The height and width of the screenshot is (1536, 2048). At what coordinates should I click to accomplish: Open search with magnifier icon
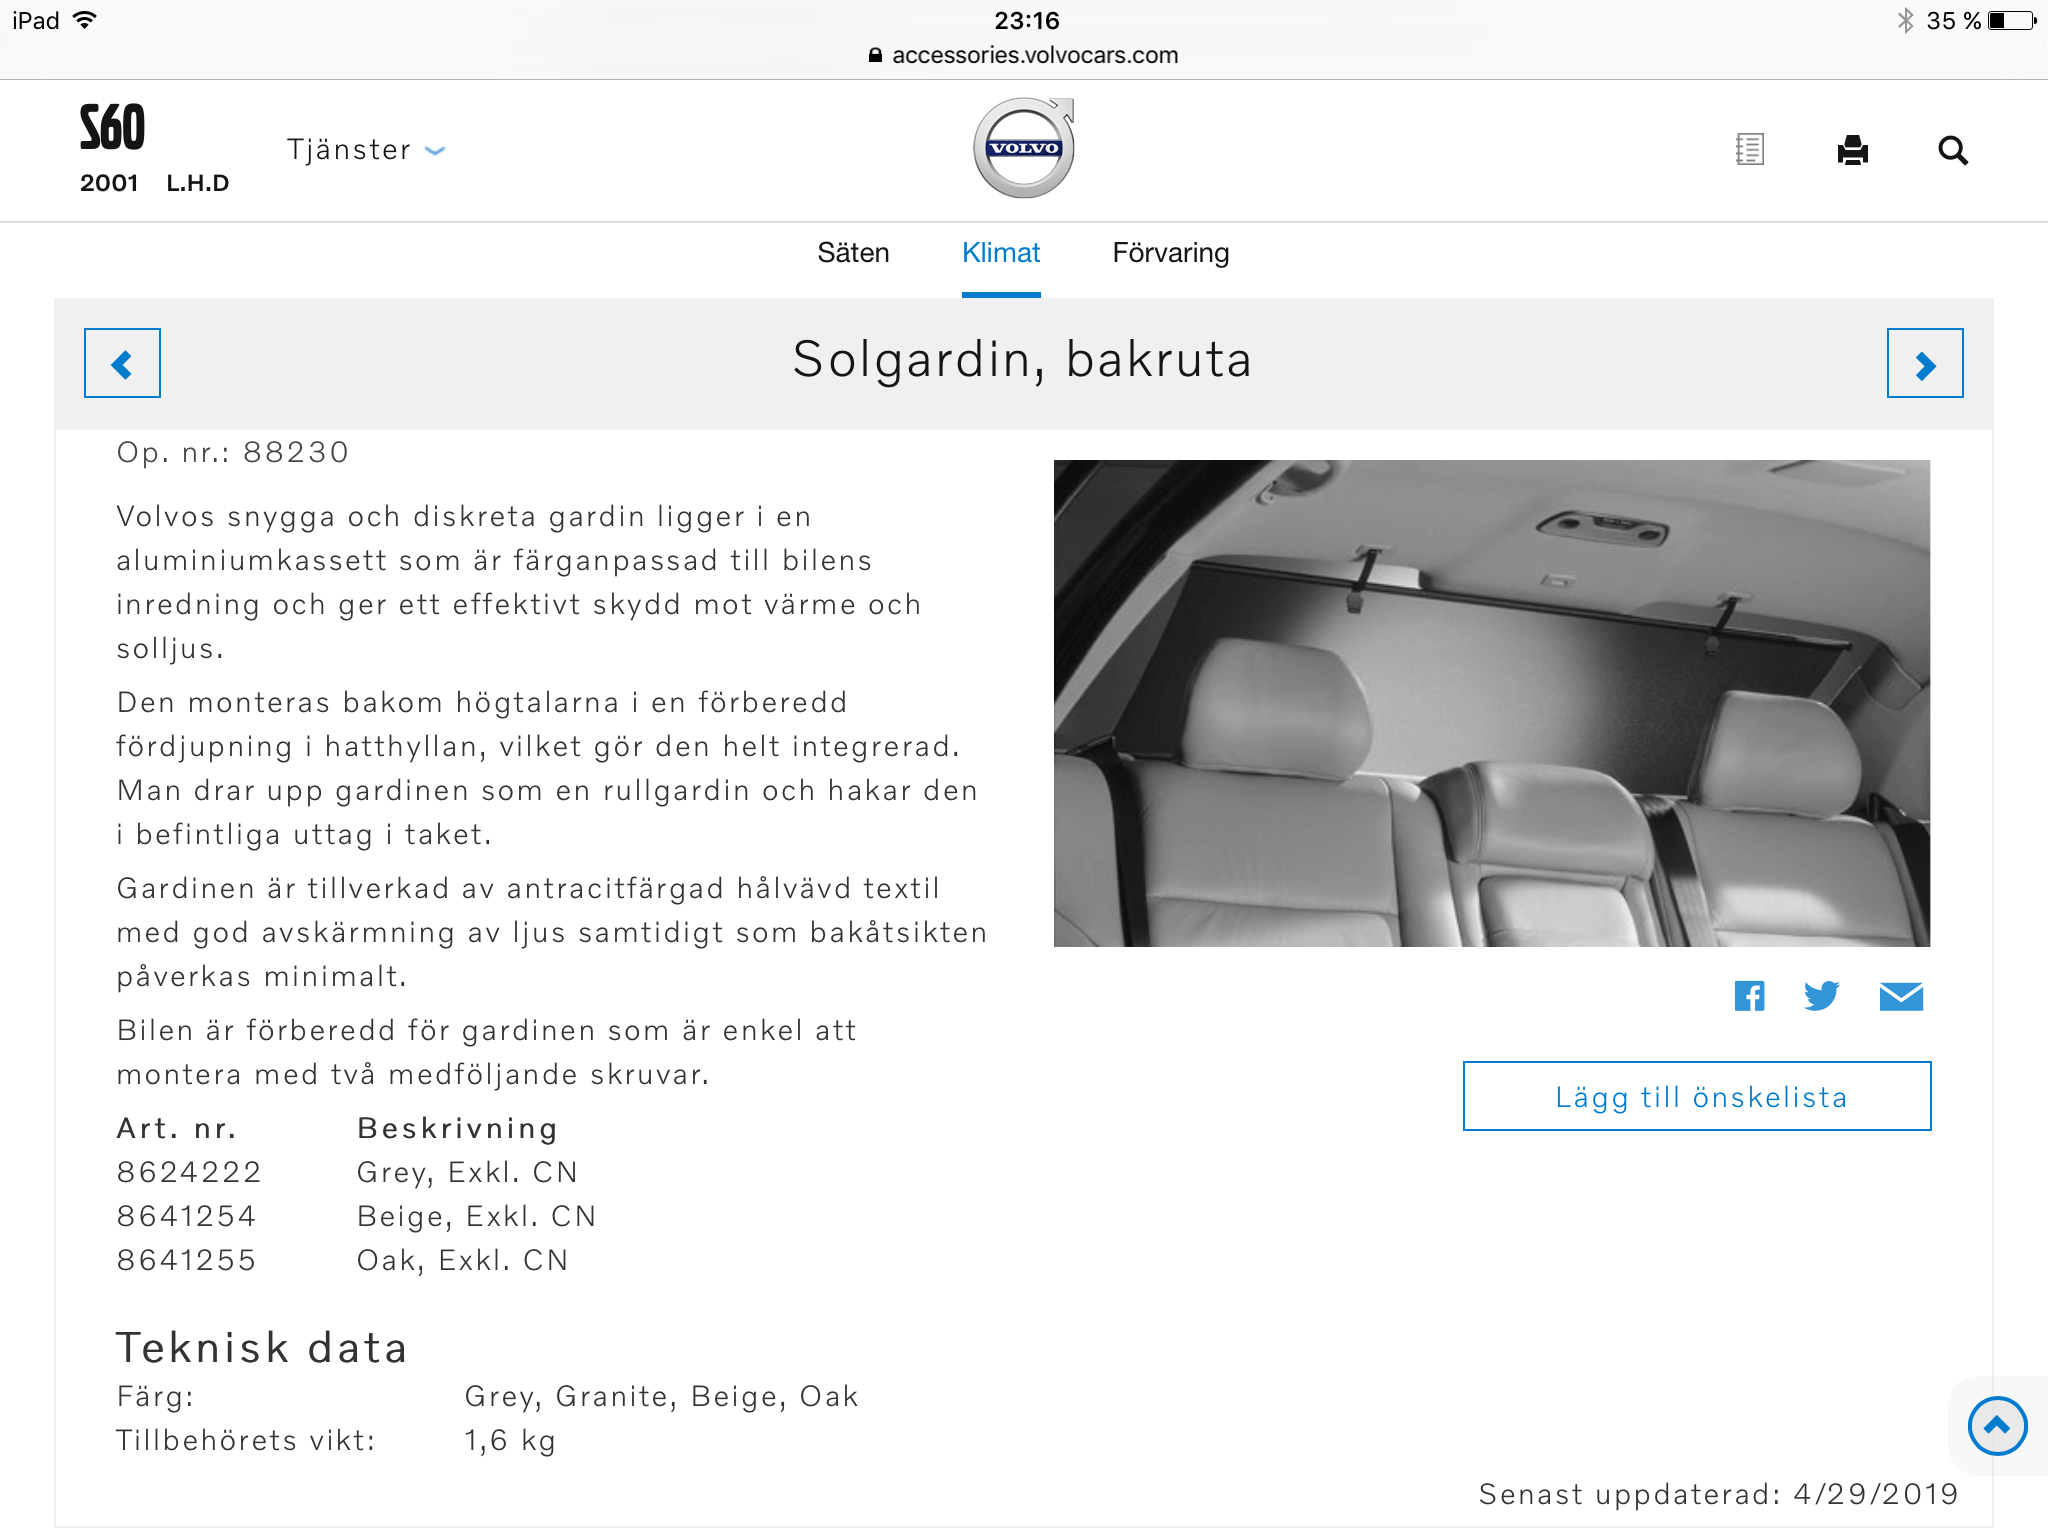coord(1953,151)
